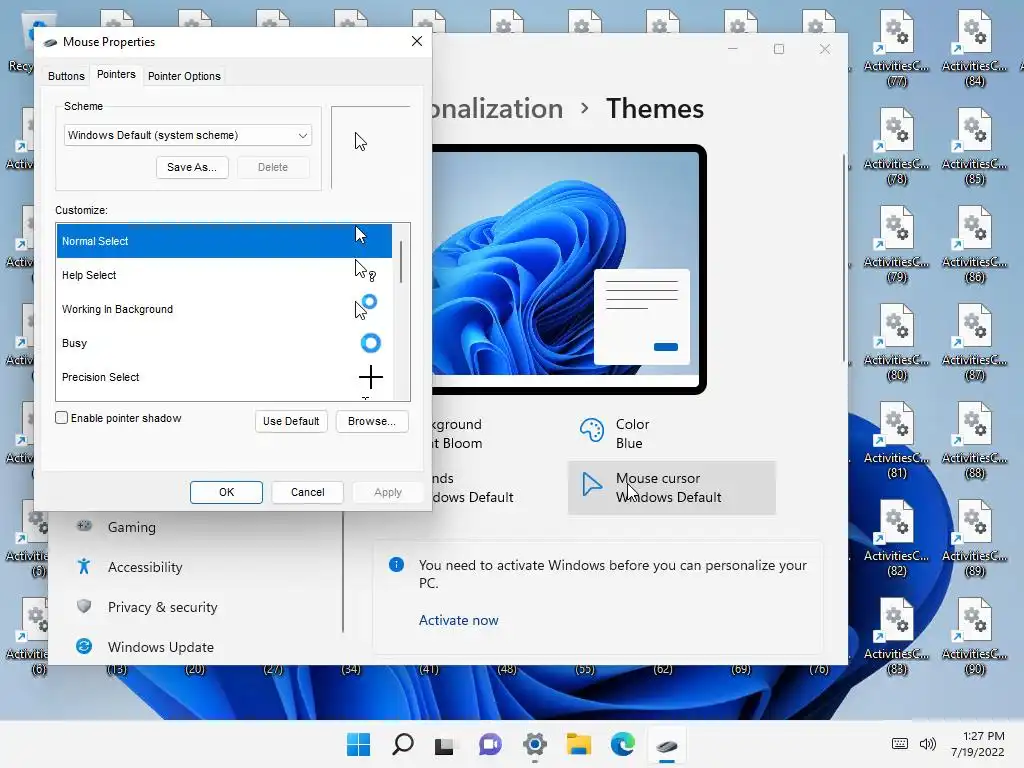
Task: Select the Busy pointer entry
Action: tap(224, 343)
